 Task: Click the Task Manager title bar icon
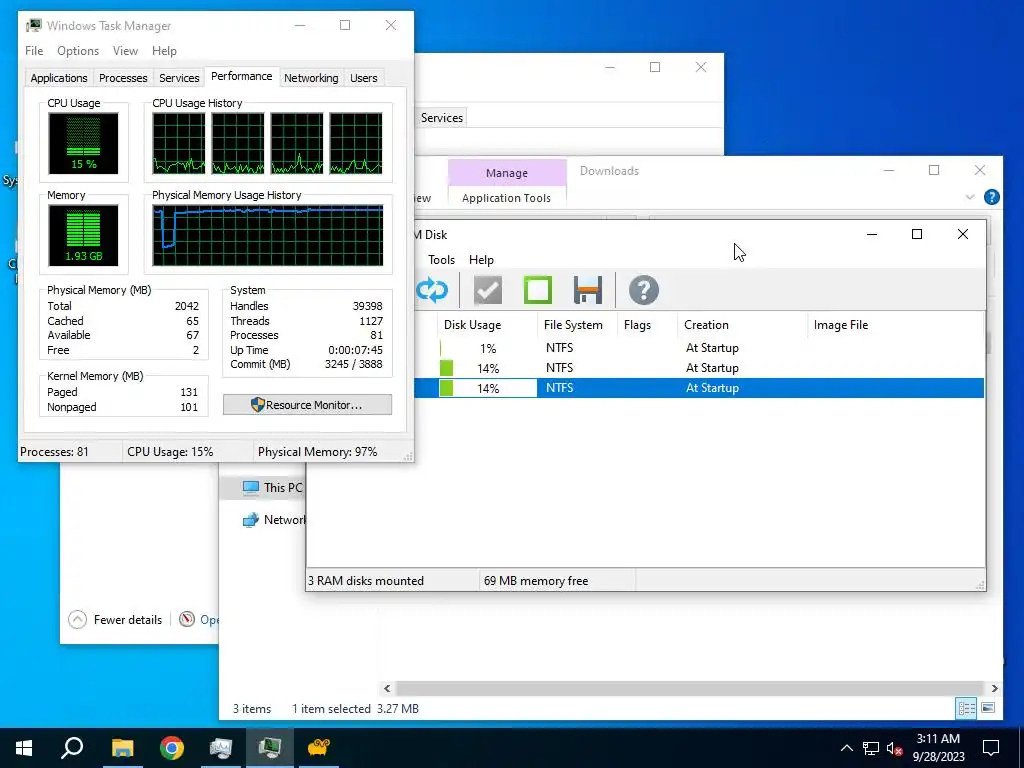[34, 25]
